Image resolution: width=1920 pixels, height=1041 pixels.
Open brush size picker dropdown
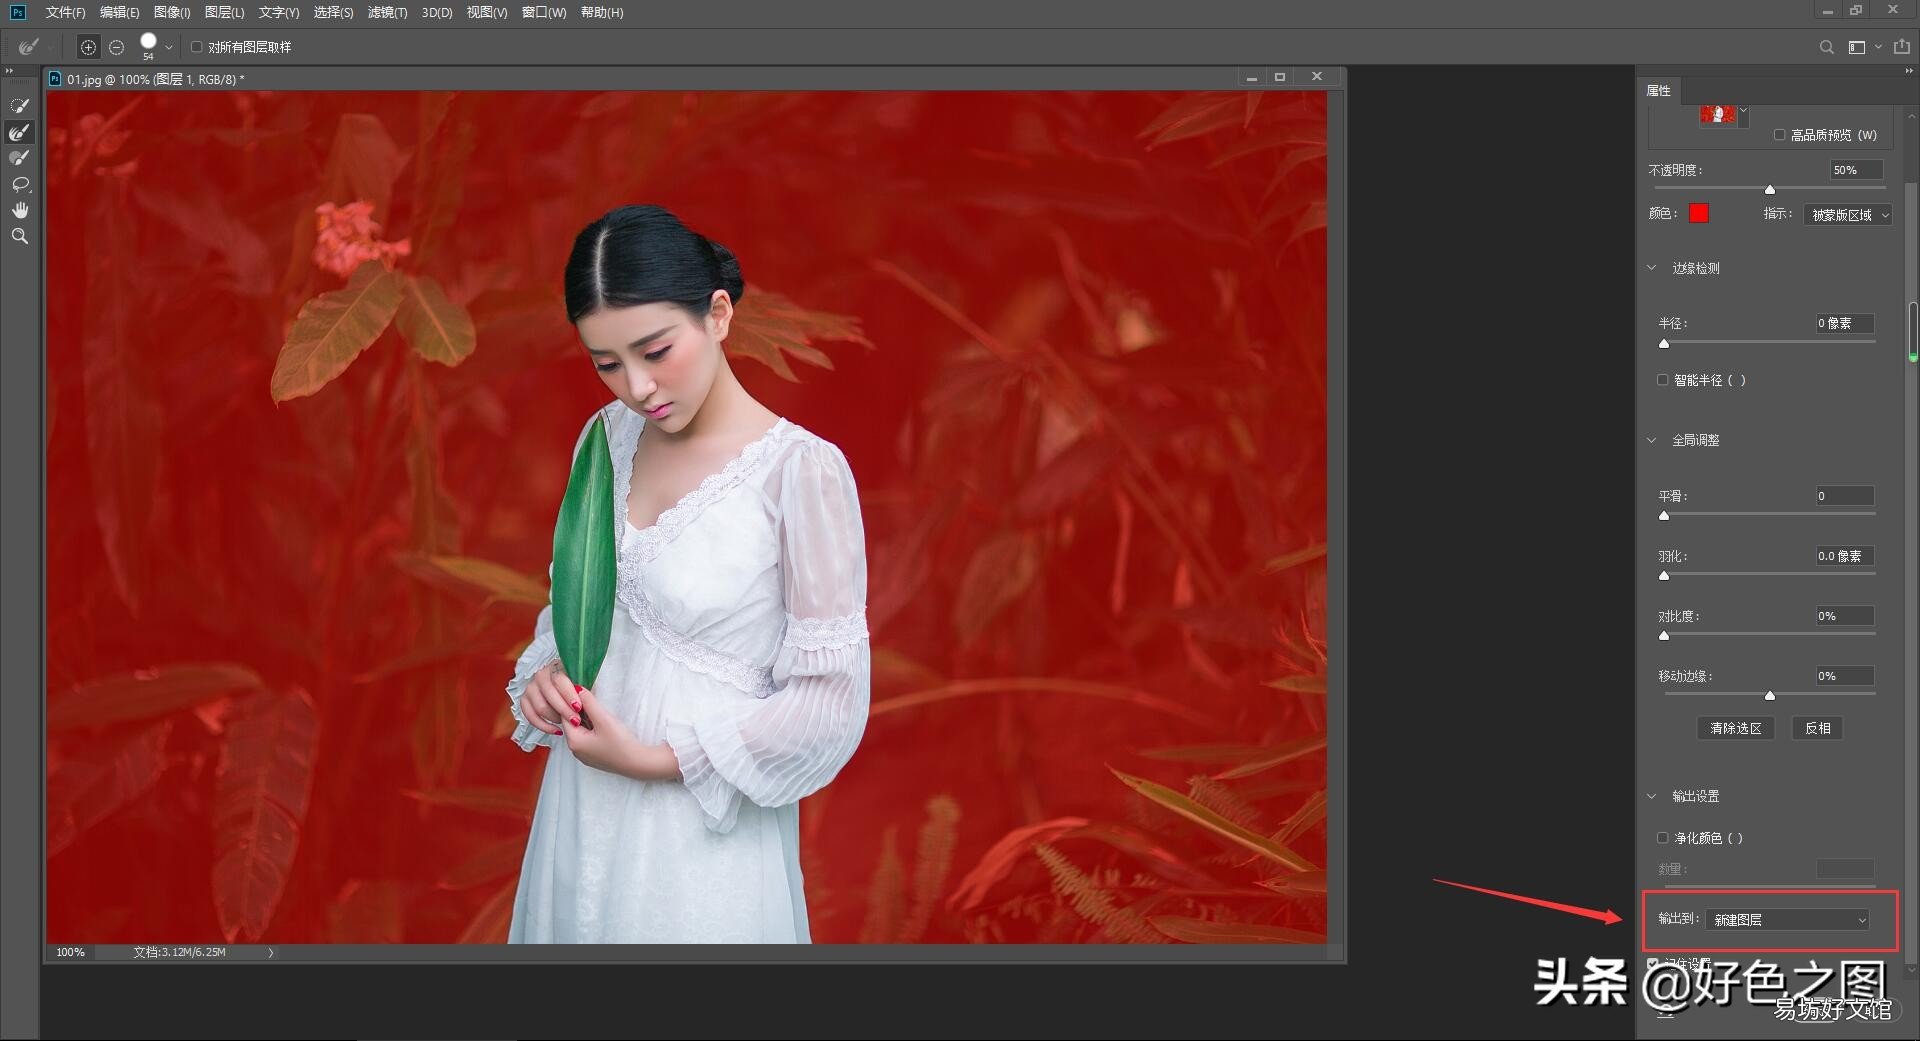point(169,47)
